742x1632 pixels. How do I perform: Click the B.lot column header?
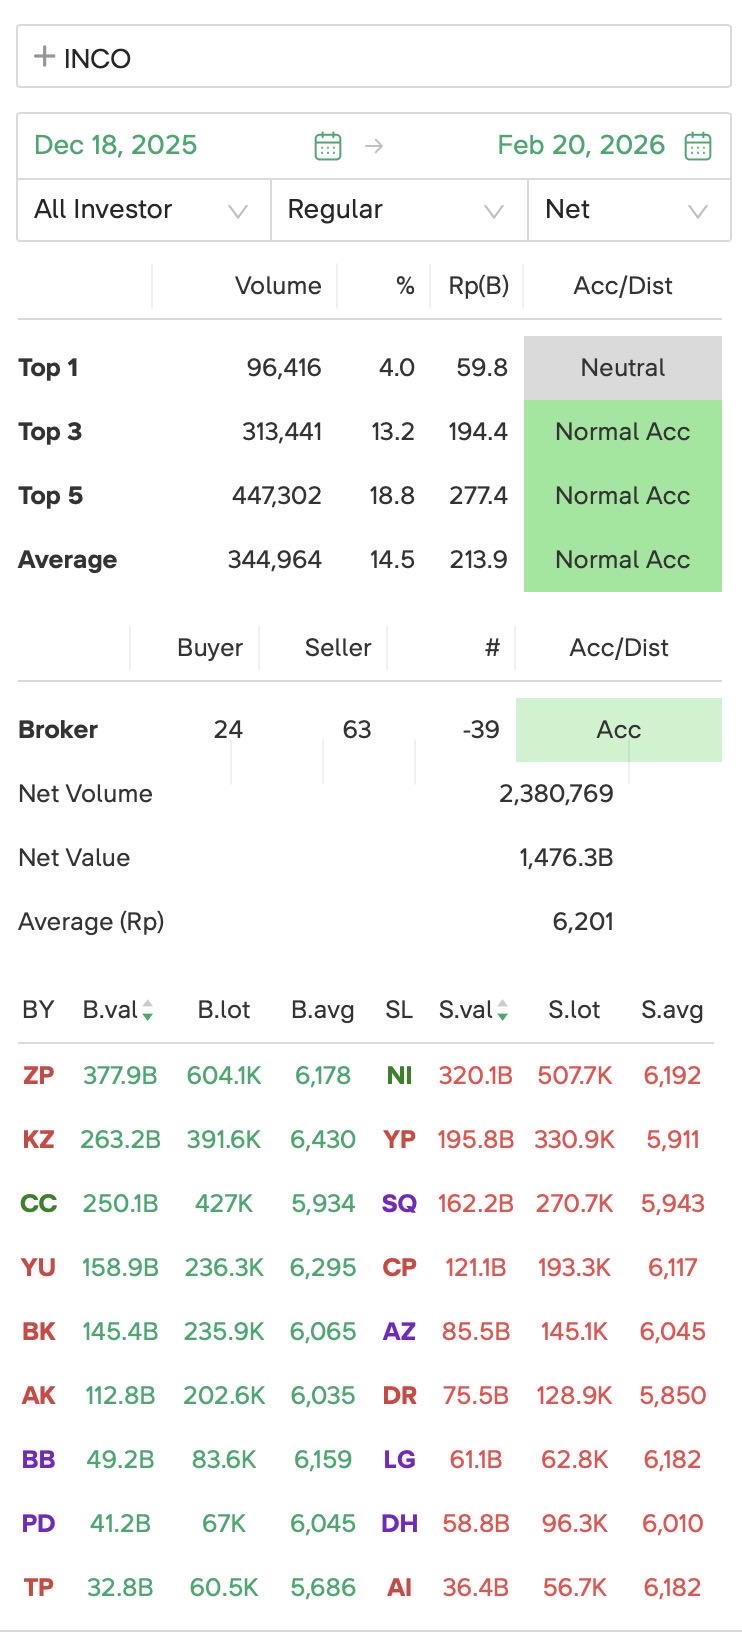point(224,1010)
